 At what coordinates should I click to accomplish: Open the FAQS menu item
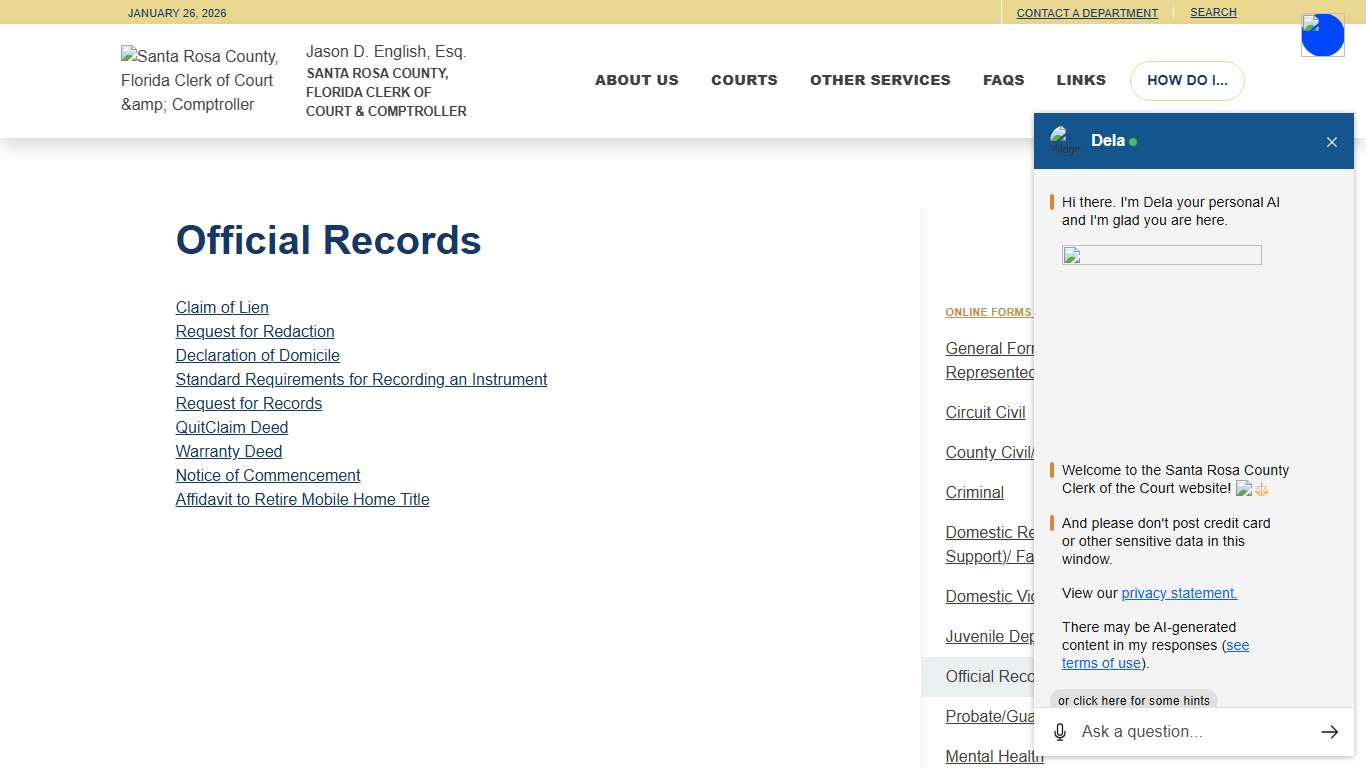[x=1004, y=80]
